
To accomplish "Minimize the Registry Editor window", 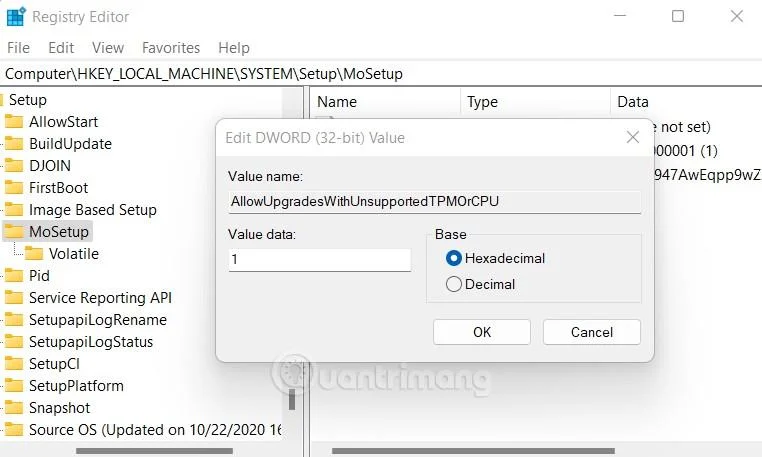I will (x=620, y=16).
